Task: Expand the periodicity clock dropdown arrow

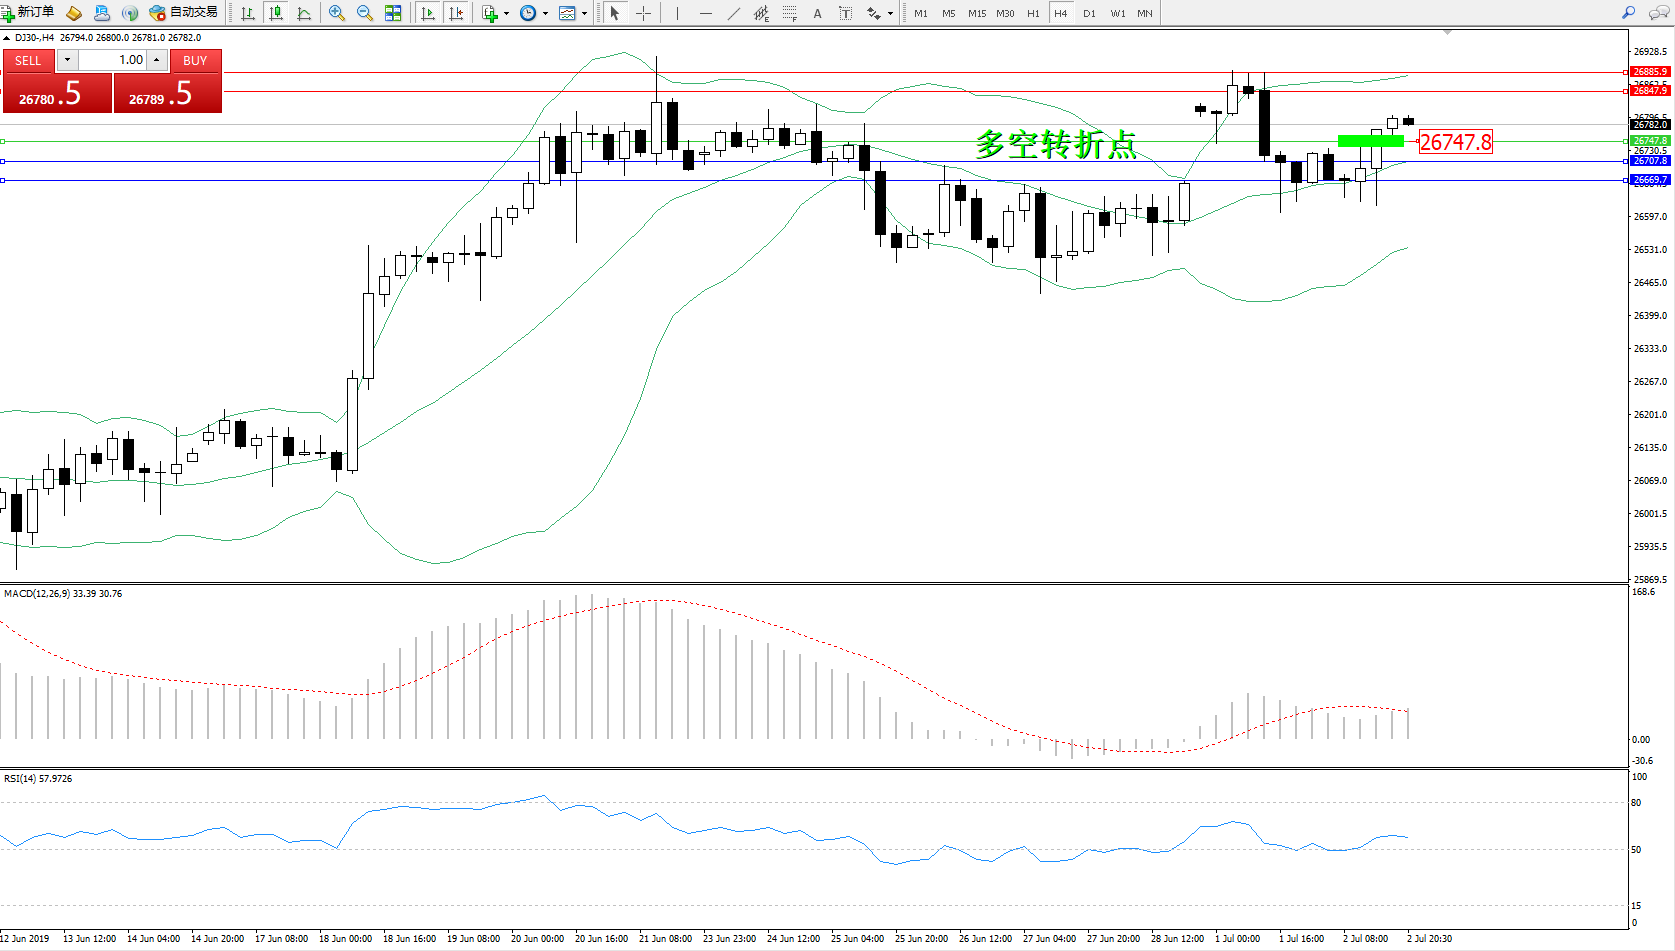Action: coord(545,14)
